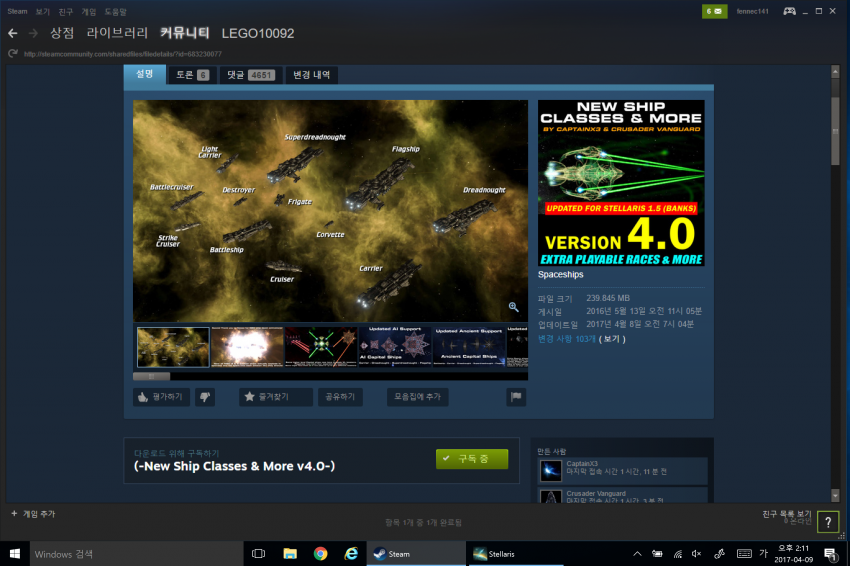Click the thumbnail strip horizontal scrollbar handle
Screen dimensions: 850x566
click(x=152, y=376)
